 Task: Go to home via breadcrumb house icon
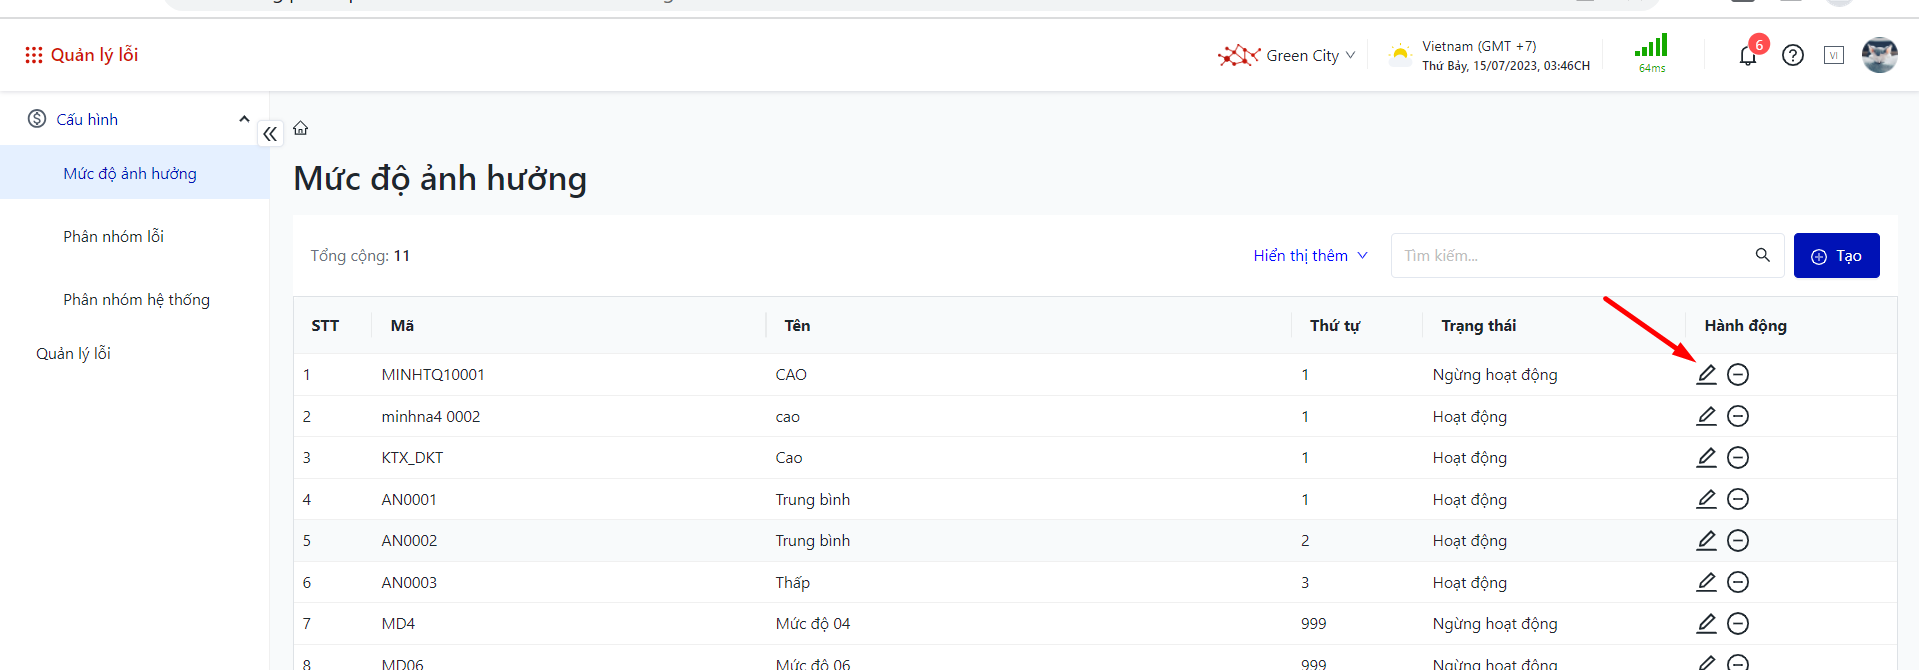click(301, 128)
